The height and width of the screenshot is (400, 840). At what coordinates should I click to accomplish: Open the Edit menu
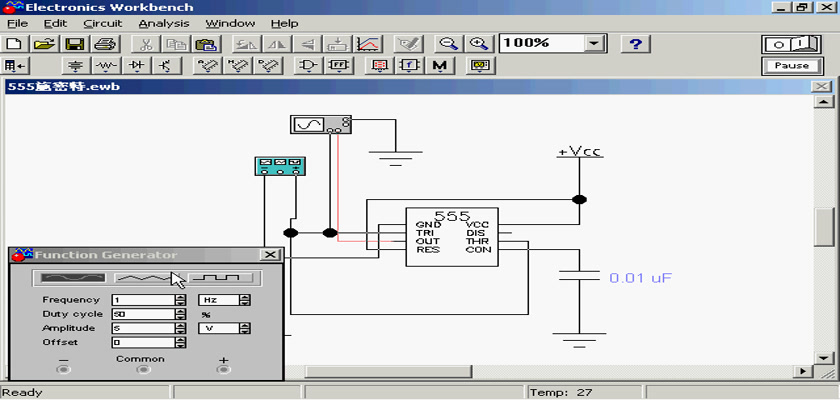55,24
